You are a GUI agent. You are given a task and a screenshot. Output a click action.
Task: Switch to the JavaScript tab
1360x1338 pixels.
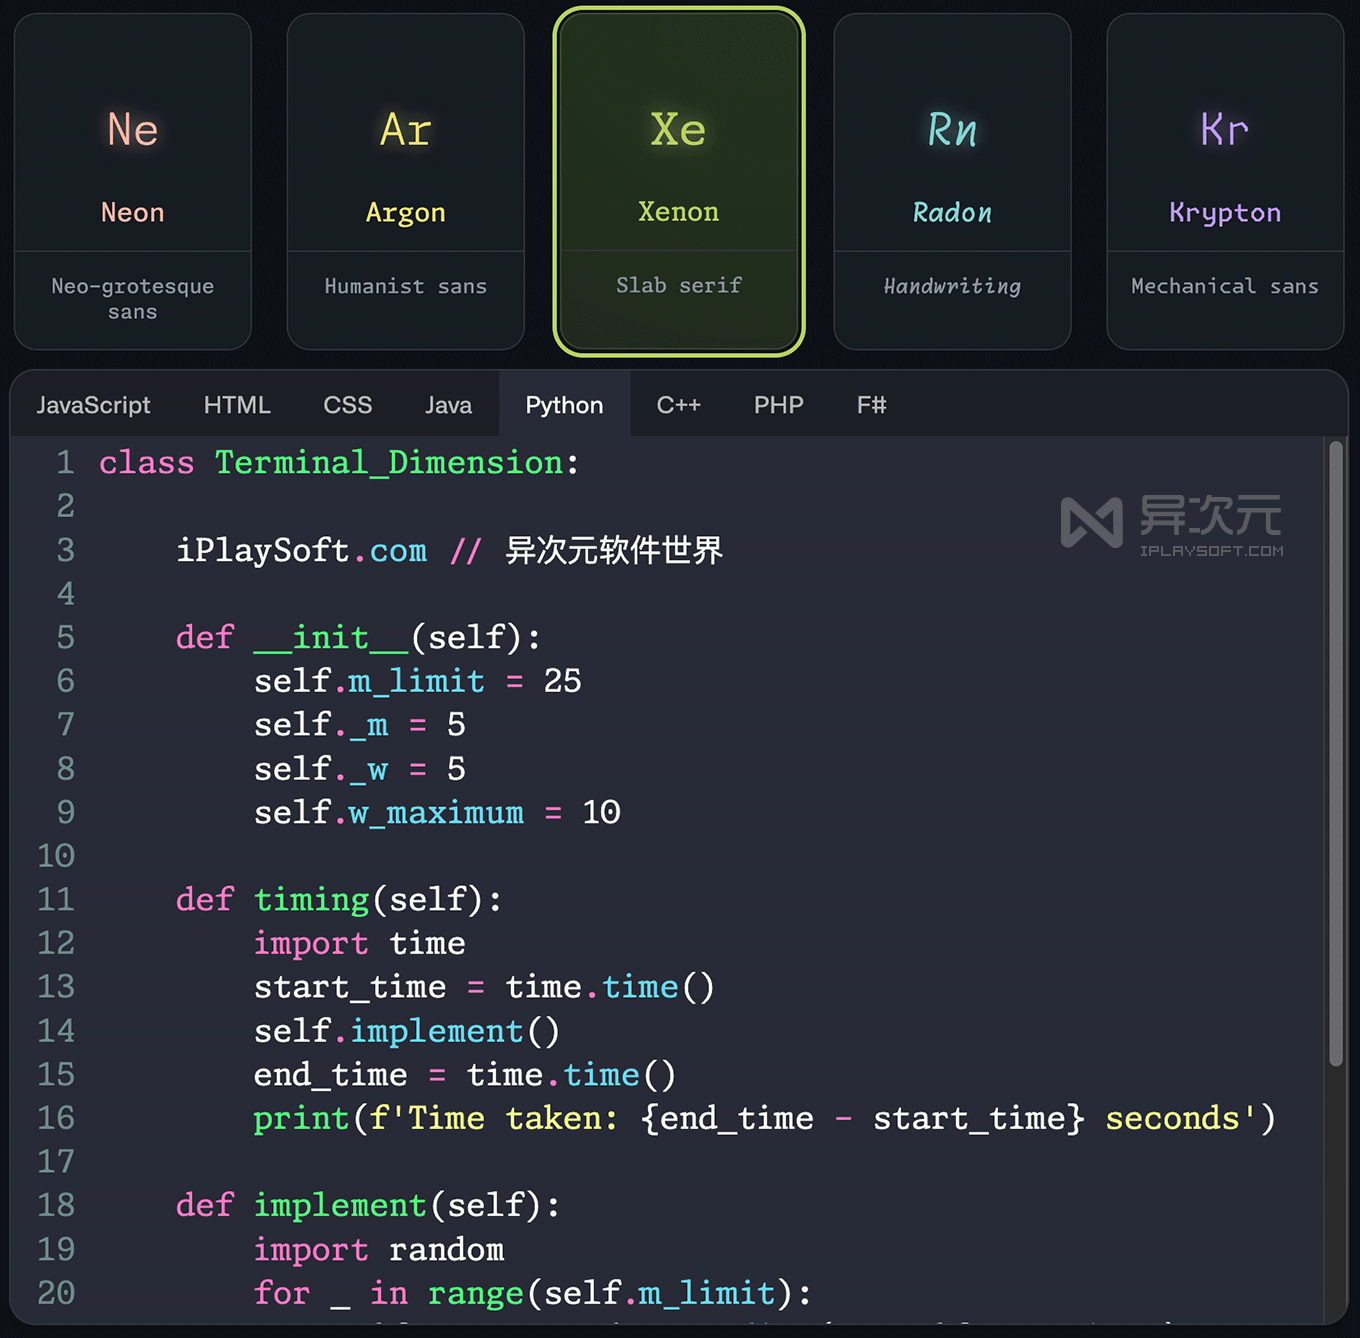[x=93, y=404]
